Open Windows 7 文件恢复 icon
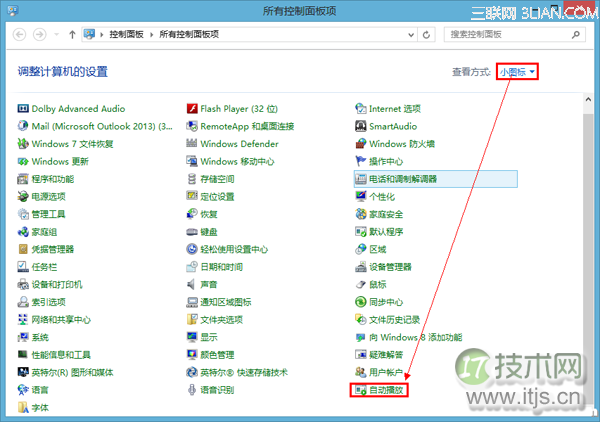This screenshot has width=600, height=422. (x=23, y=143)
